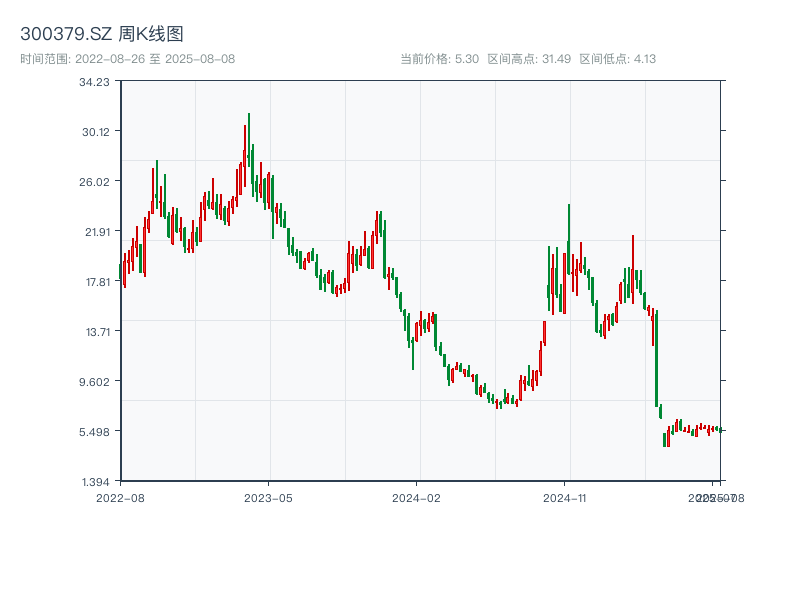This screenshot has width=800, height=600.
Task: Select the 2024-11 date axis marker
Action: [564, 497]
